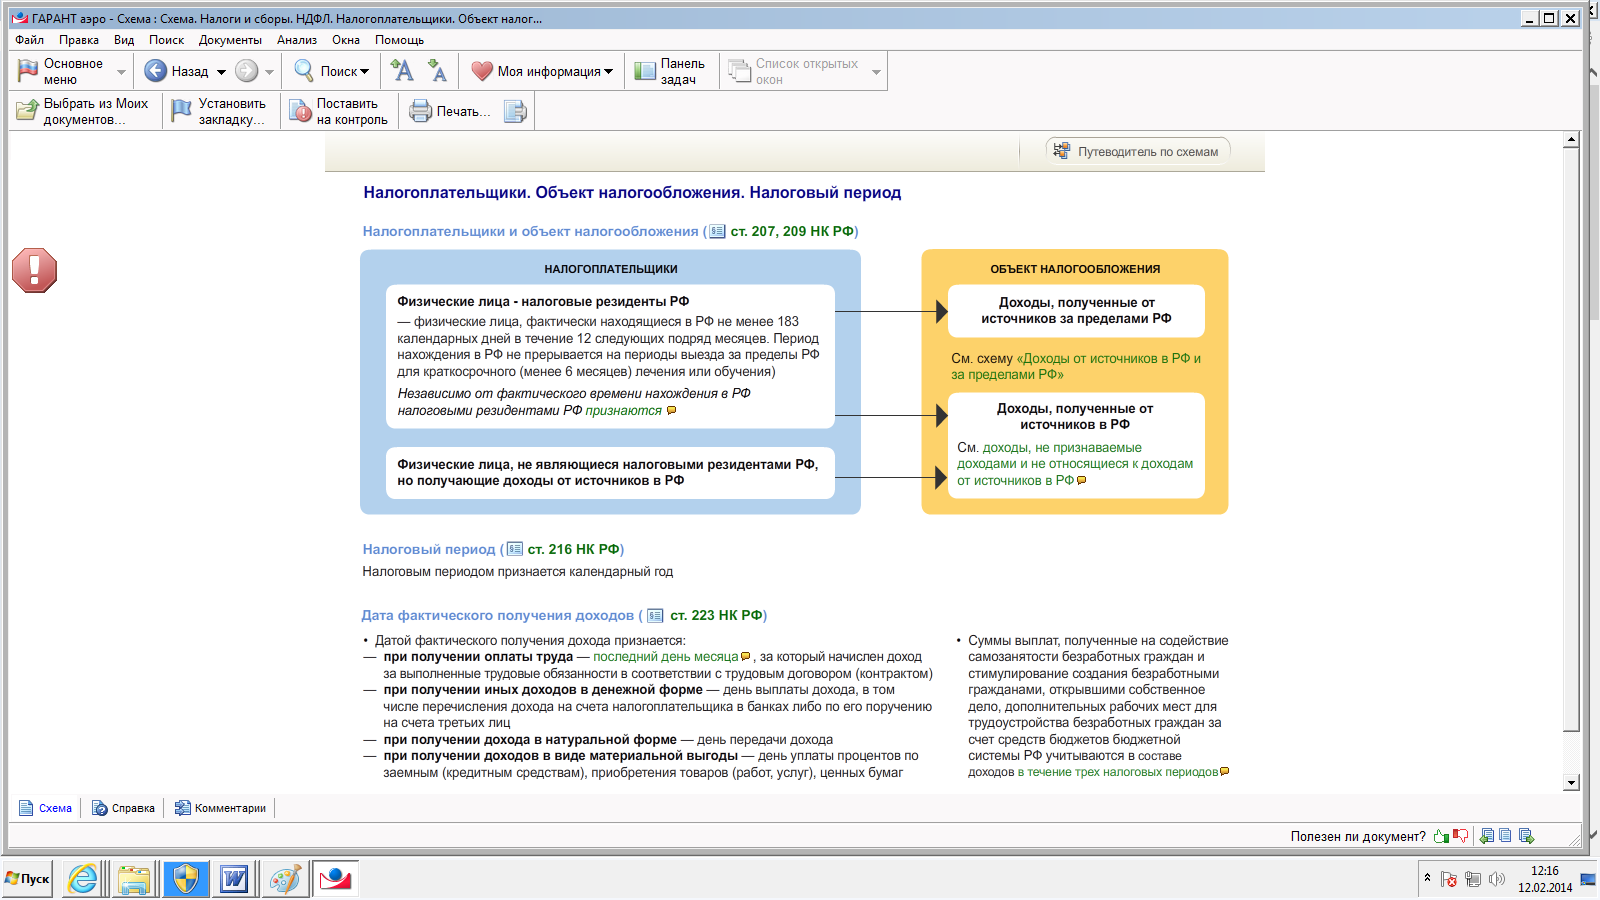
Task: Open the volume speaker tray icon
Action: point(1497,879)
